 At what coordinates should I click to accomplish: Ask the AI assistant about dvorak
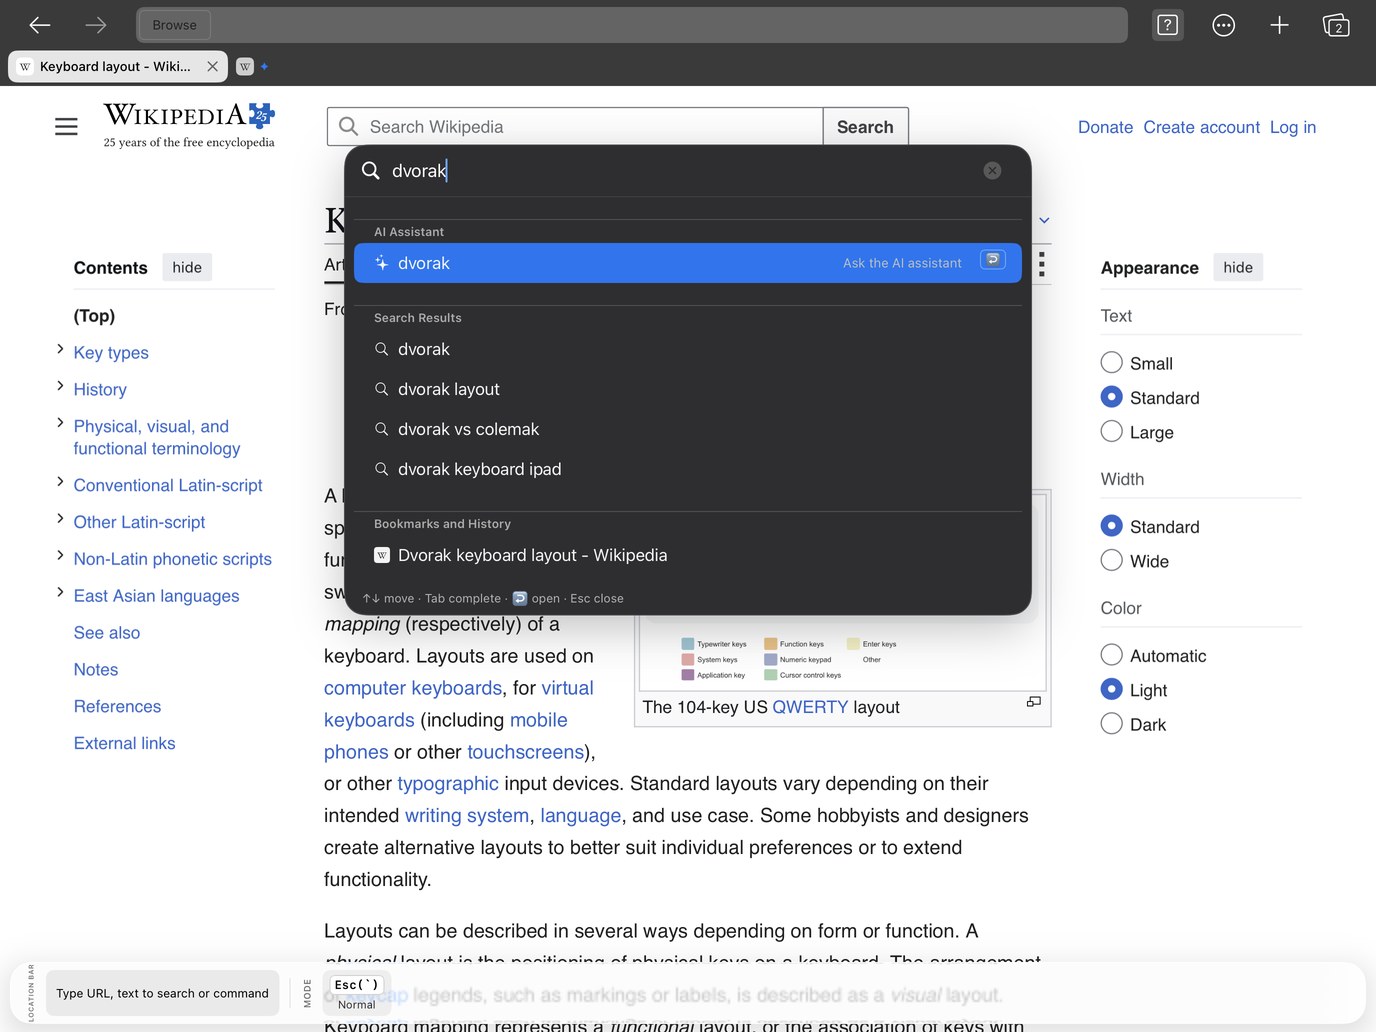[x=688, y=263]
